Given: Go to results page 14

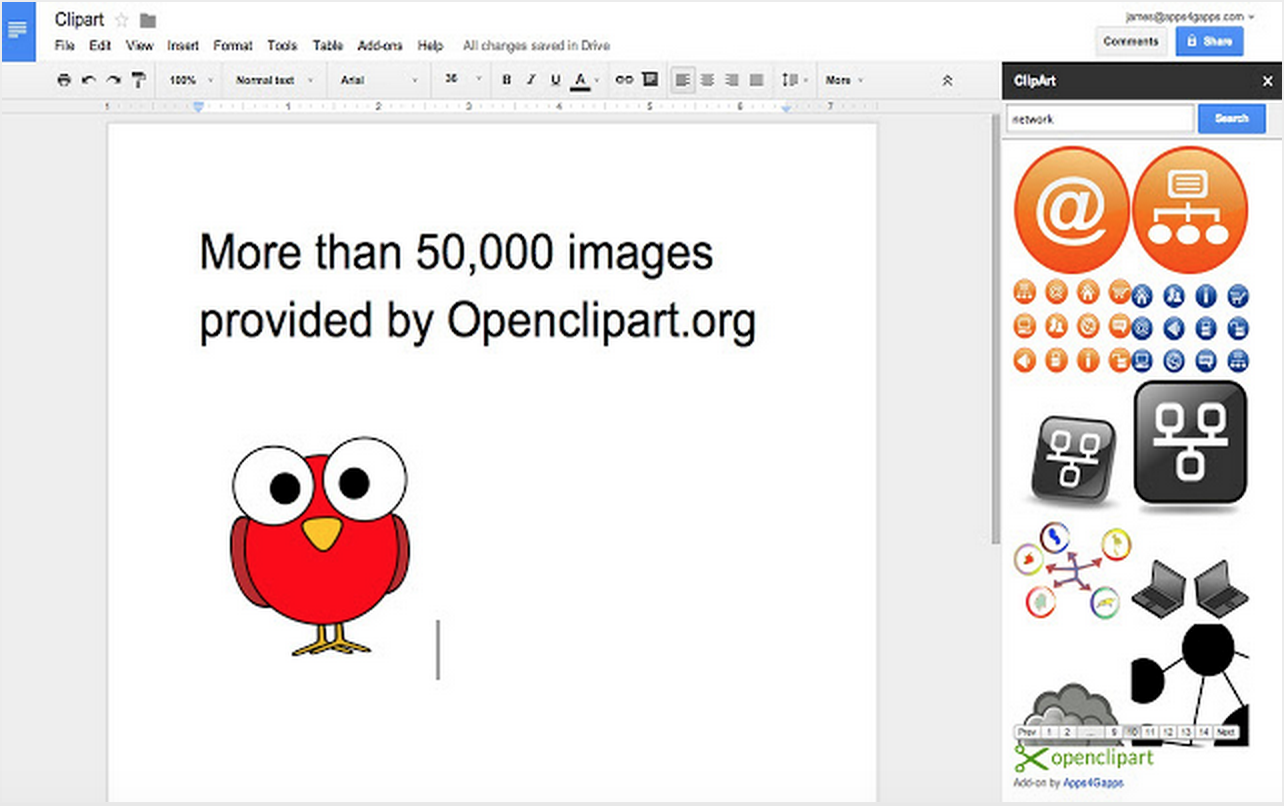Looking at the screenshot, I should 1204,732.
